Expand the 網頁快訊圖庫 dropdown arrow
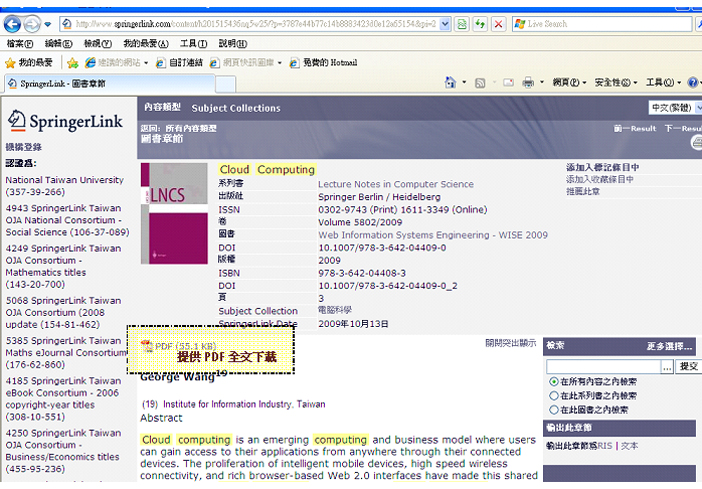This screenshot has width=702, height=489. click(x=279, y=63)
